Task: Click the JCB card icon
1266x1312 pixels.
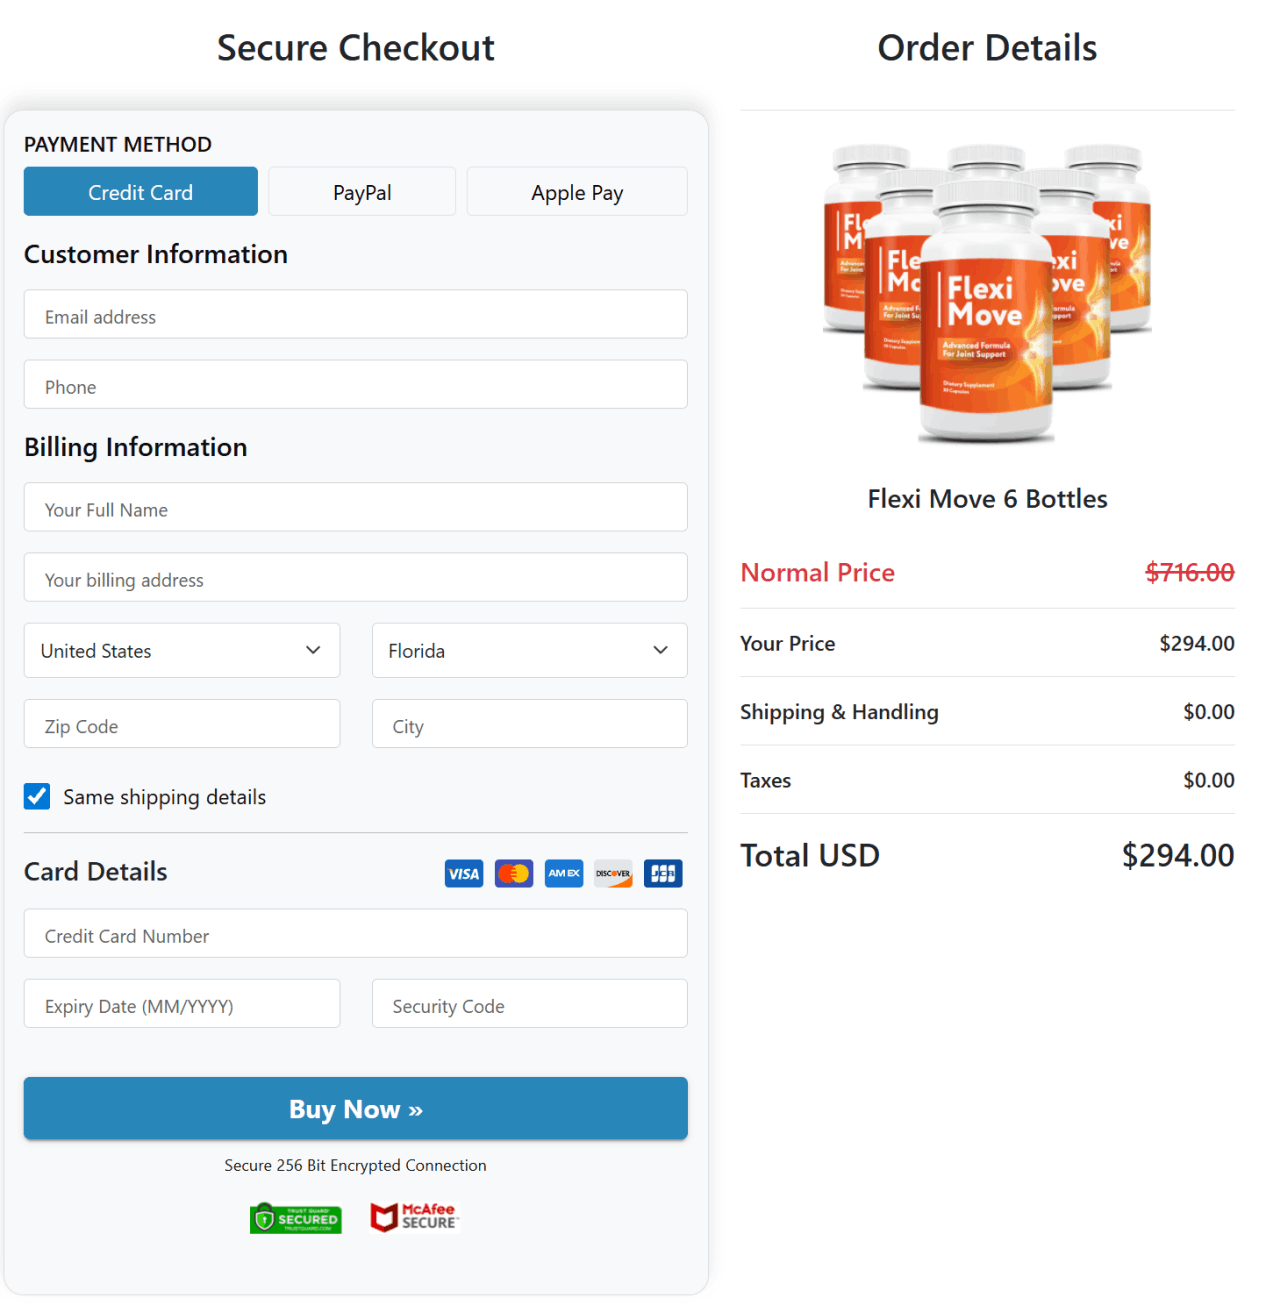Action: point(662,873)
